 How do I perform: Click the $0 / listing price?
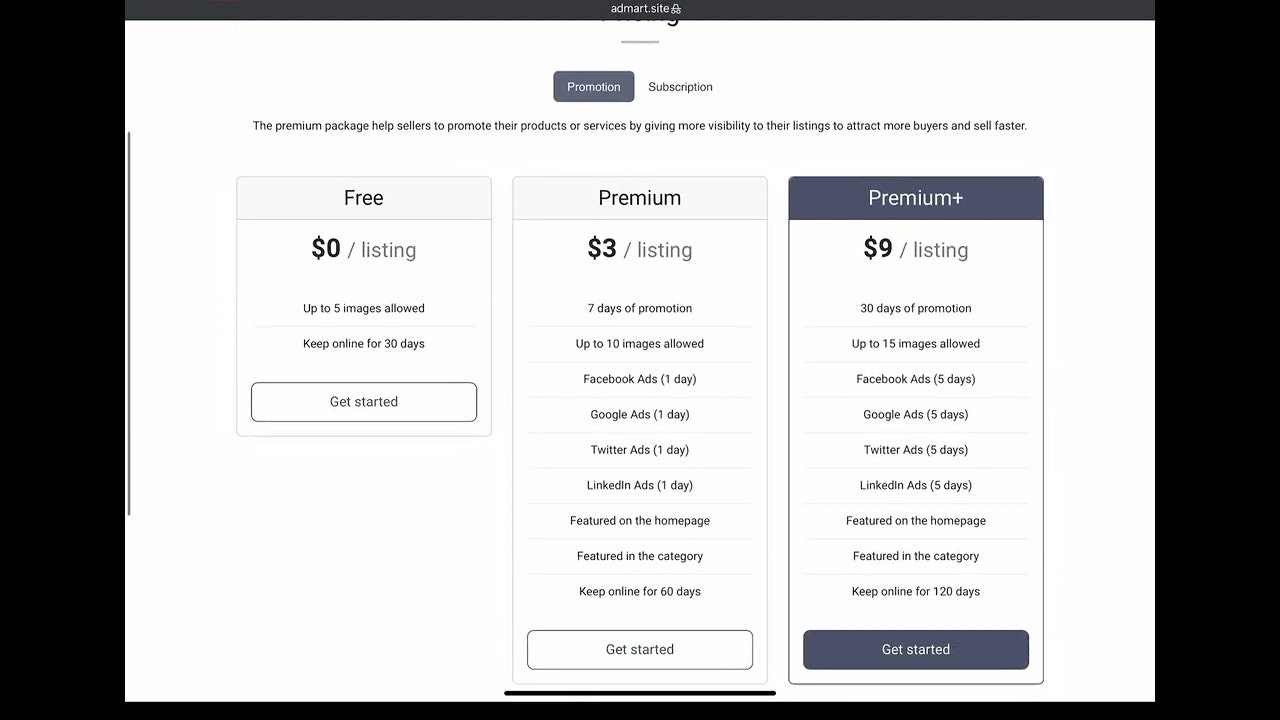click(364, 249)
